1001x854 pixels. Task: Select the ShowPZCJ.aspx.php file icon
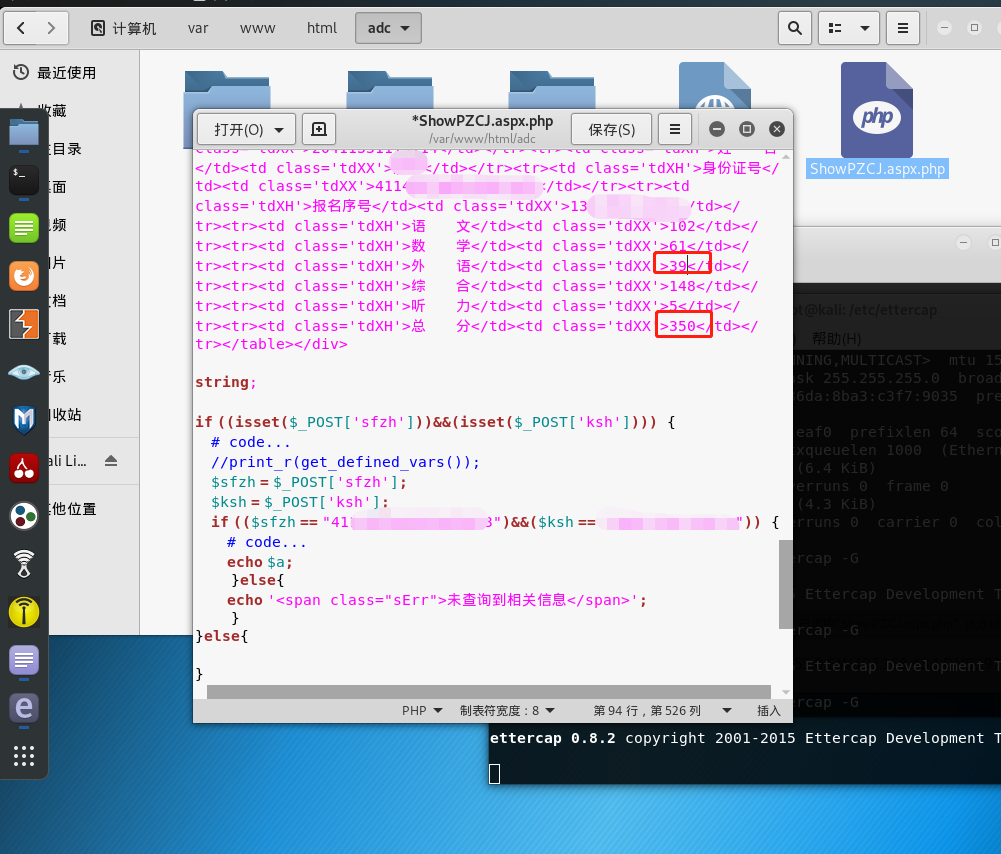(877, 110)
